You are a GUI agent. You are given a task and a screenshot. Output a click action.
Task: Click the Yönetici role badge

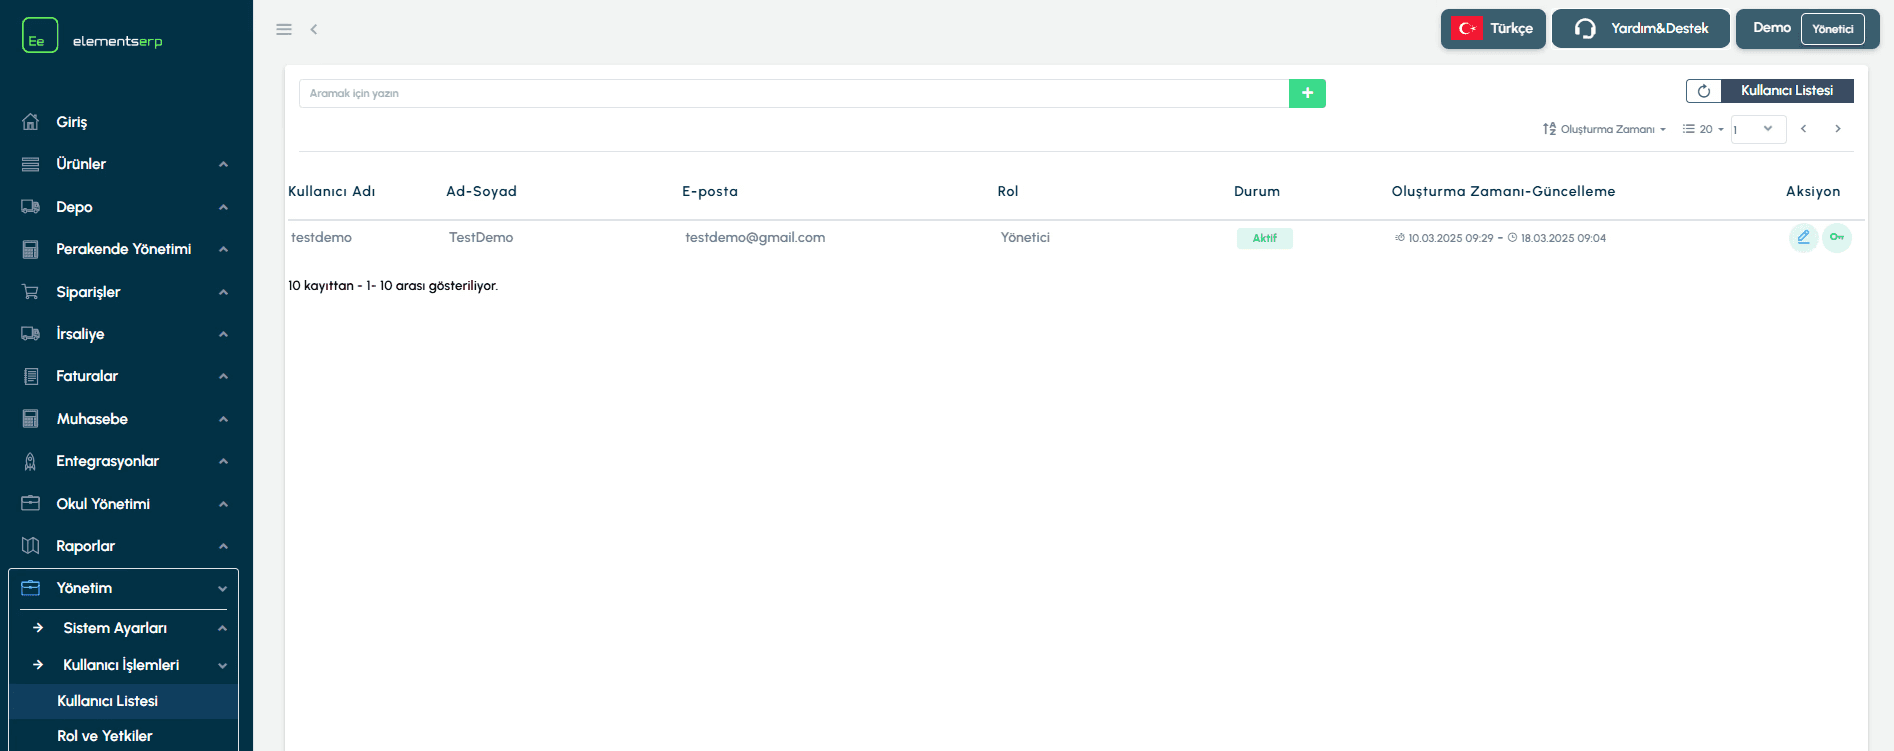pyautogui.click(x=1833, y=29)
